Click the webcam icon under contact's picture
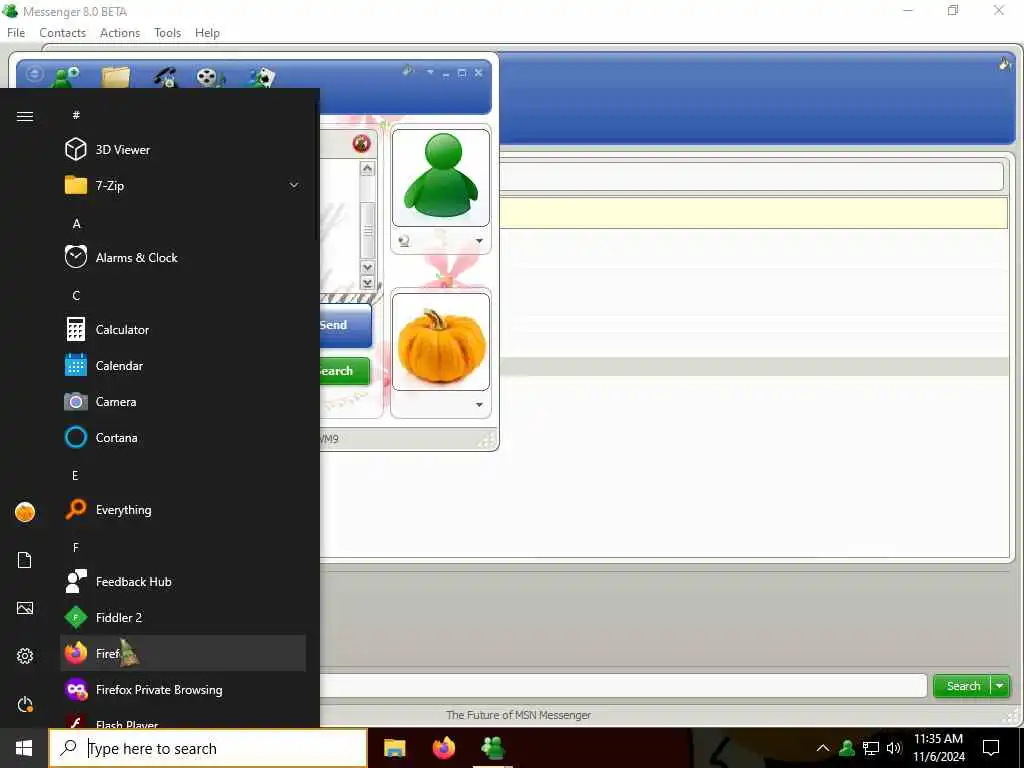1024x768 pixels. tap(404, 241)
